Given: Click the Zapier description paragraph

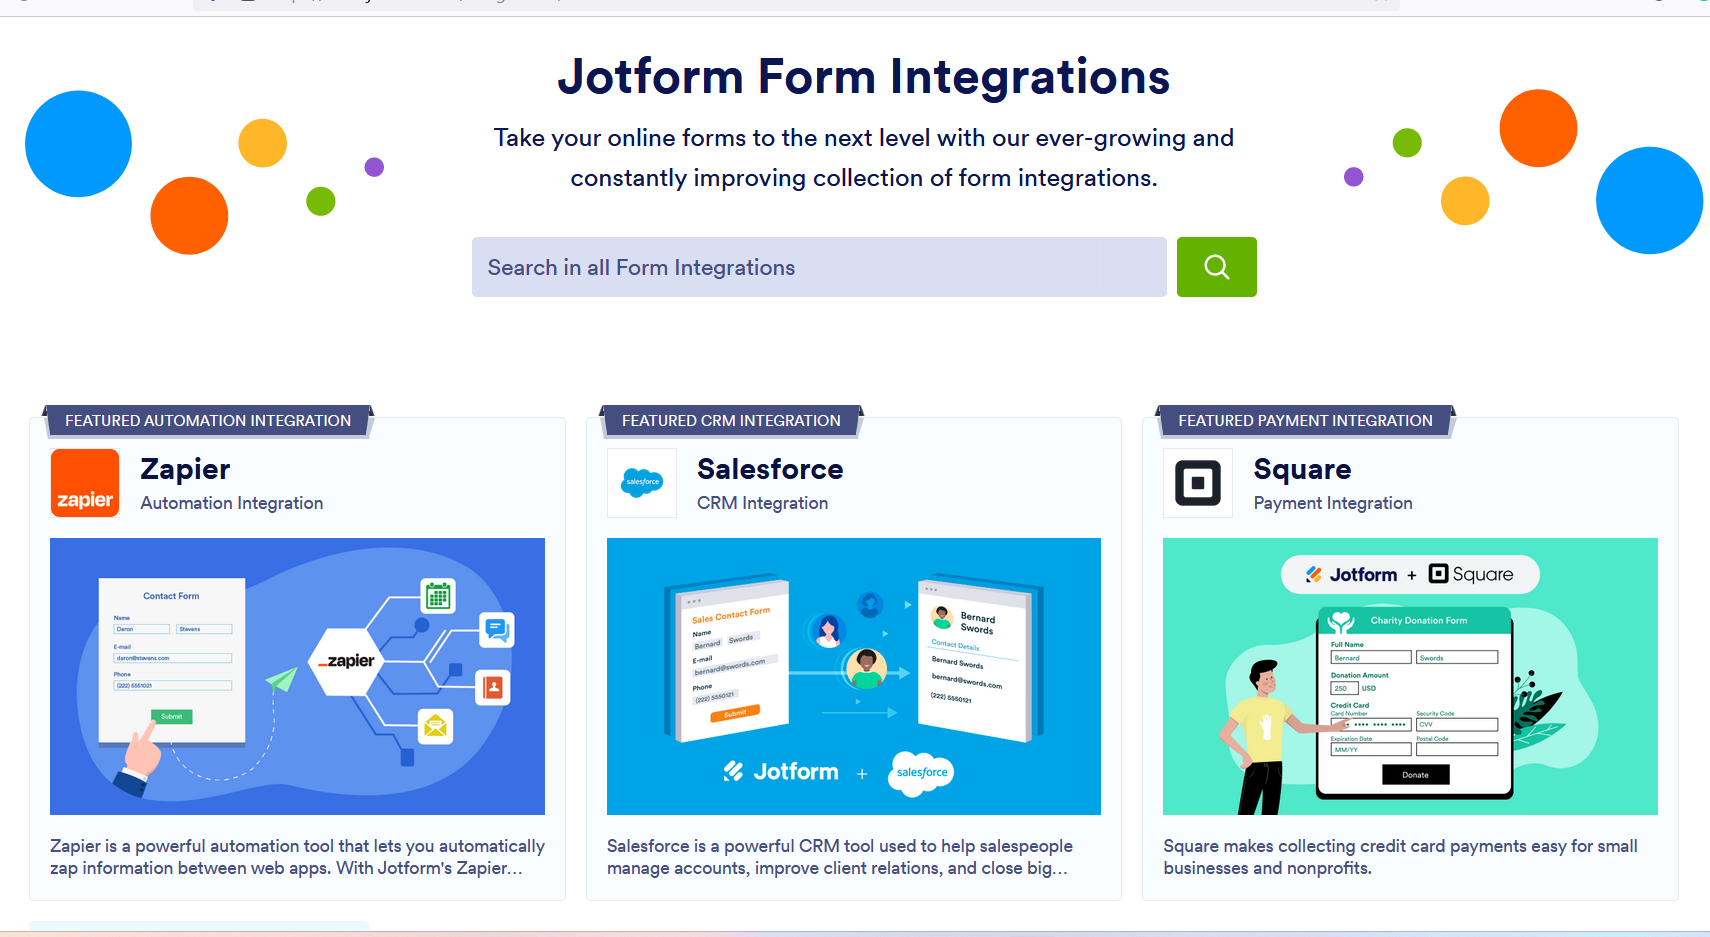Looking at the screenshot, I should [x=297, y=857].
